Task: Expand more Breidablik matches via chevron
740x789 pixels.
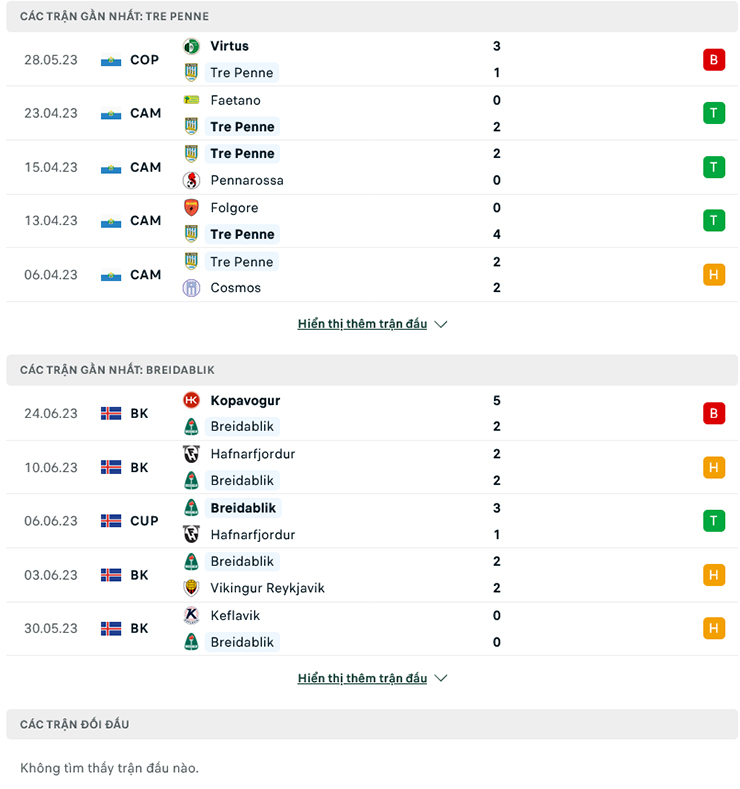Action: point(441,678)
